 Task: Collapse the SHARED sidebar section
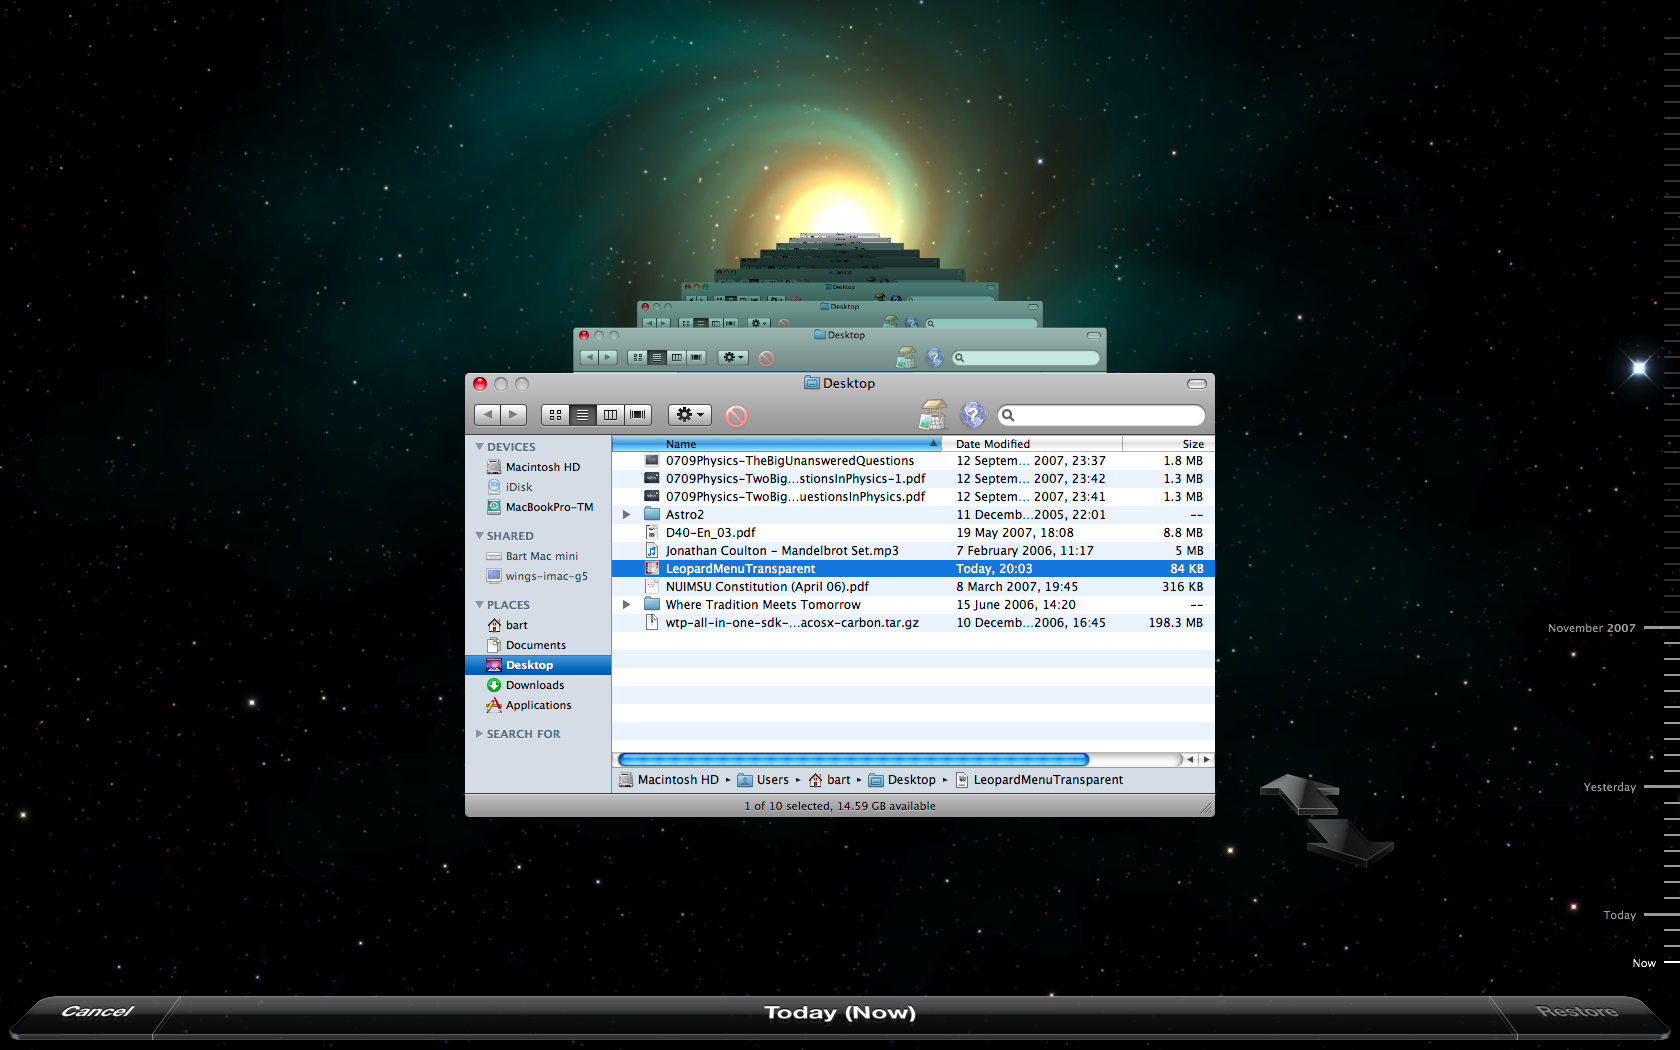point(480,536)
